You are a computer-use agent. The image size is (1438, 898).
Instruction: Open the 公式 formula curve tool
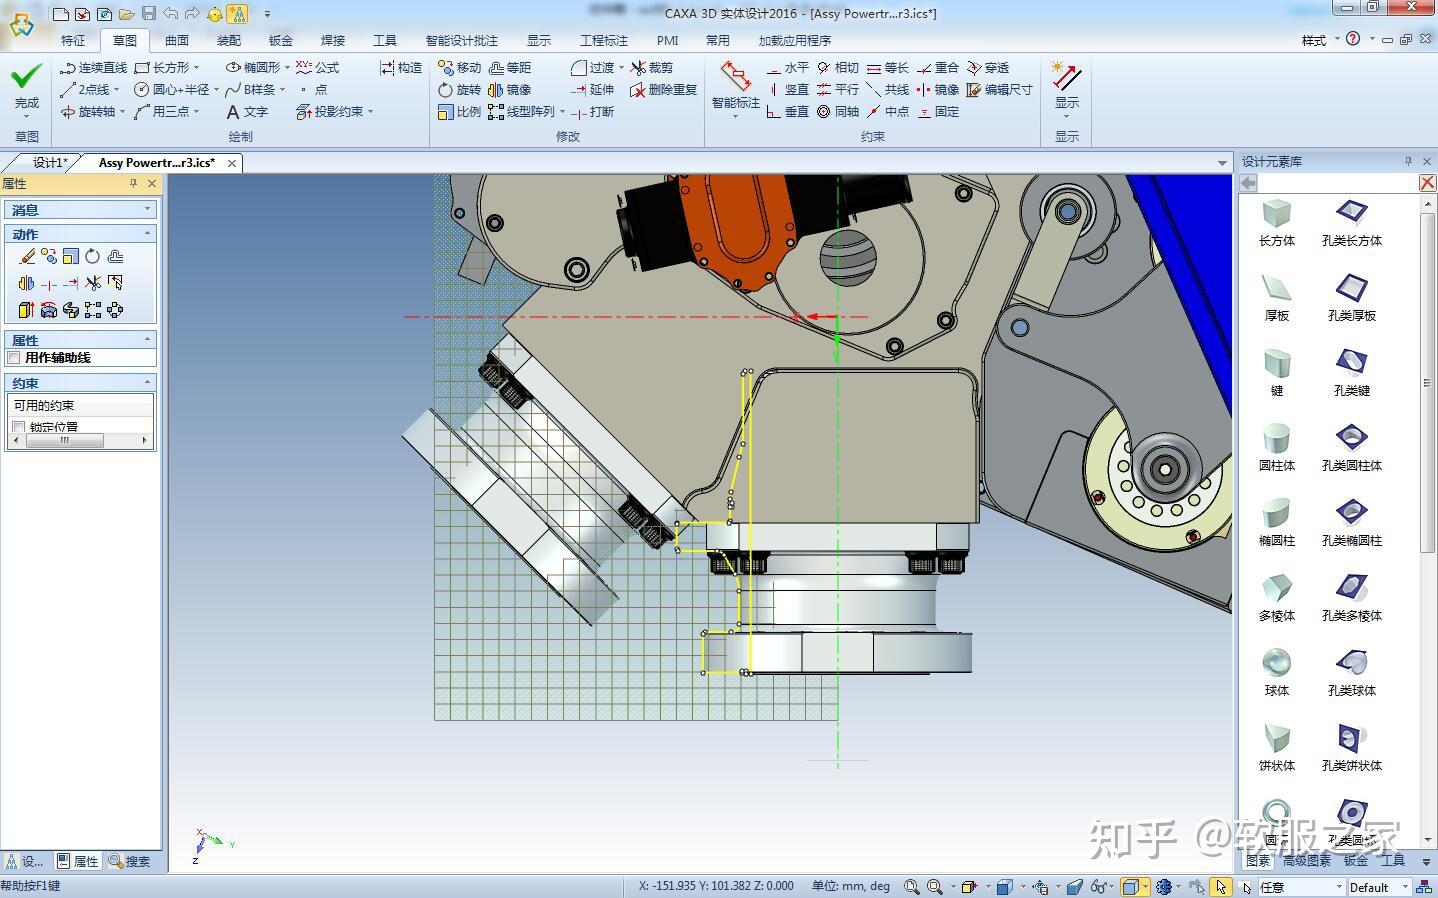tap(318, 68)
